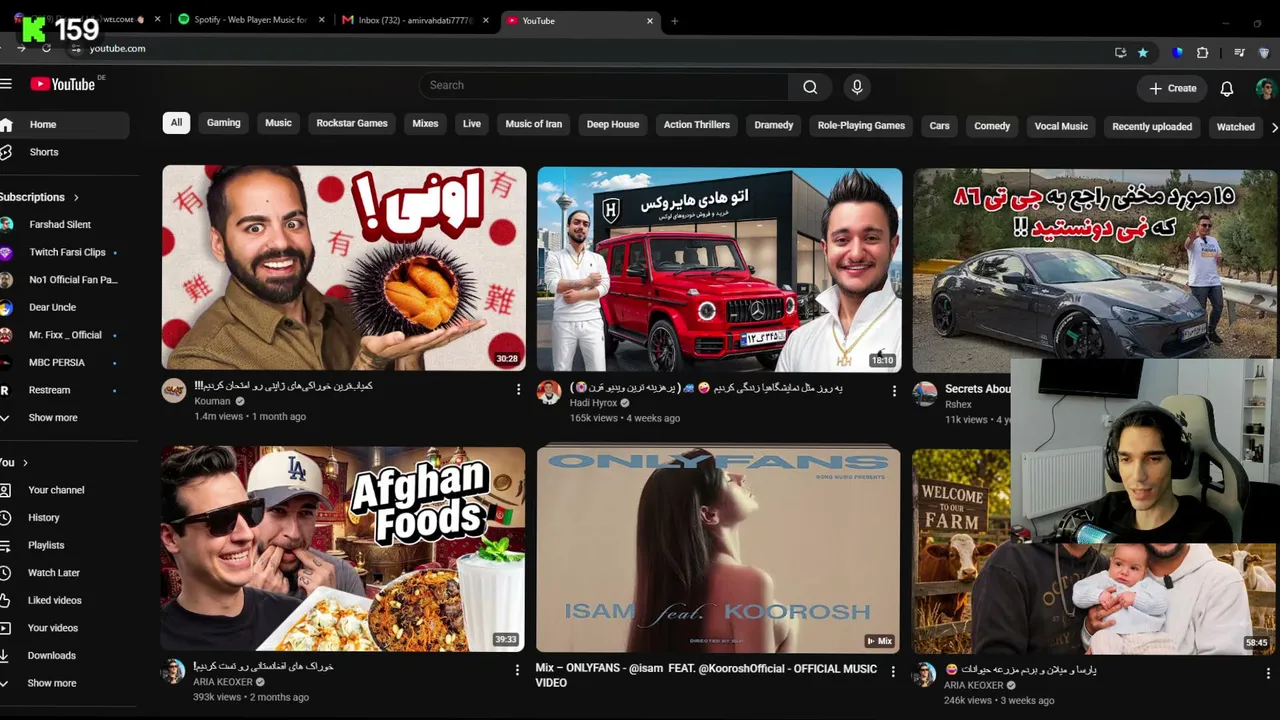Filter by the Recently uploaded chip
Viewport: 1280px width, 720px height.
tap(1152, 127)
